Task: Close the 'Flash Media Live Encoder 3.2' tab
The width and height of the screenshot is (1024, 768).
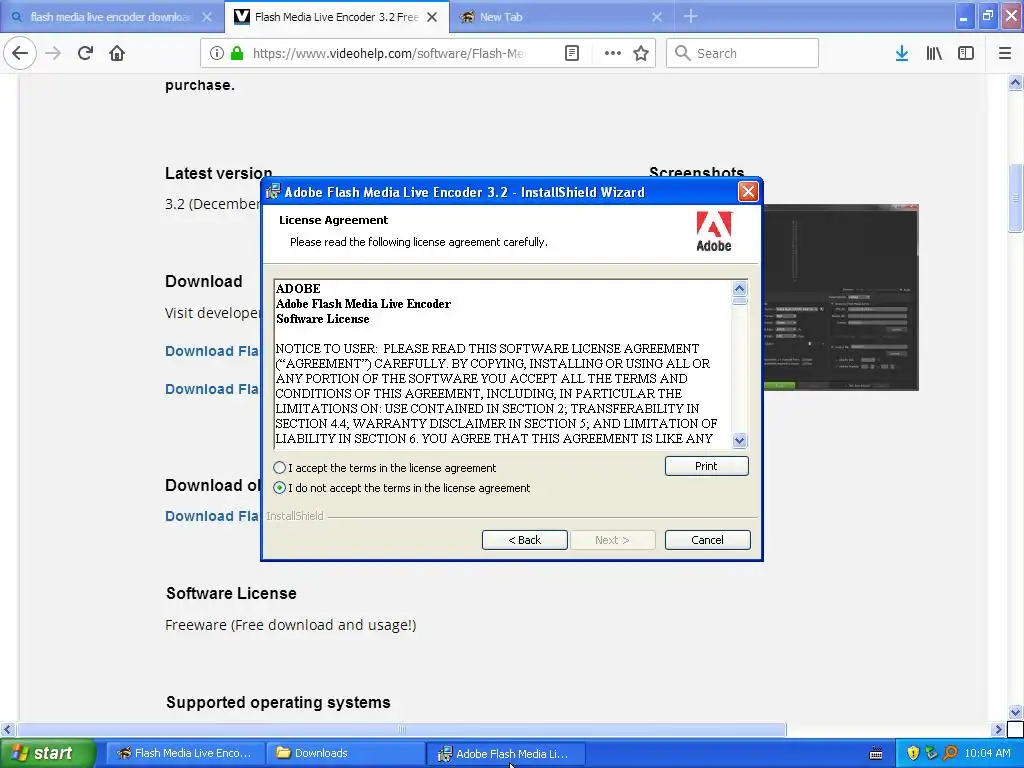Action: (432, 17)
